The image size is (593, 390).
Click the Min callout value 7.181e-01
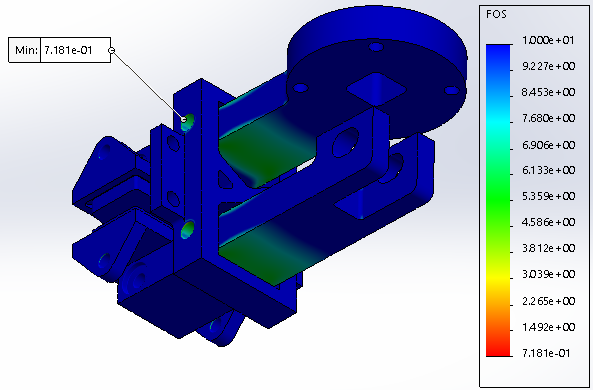[68, 50]
